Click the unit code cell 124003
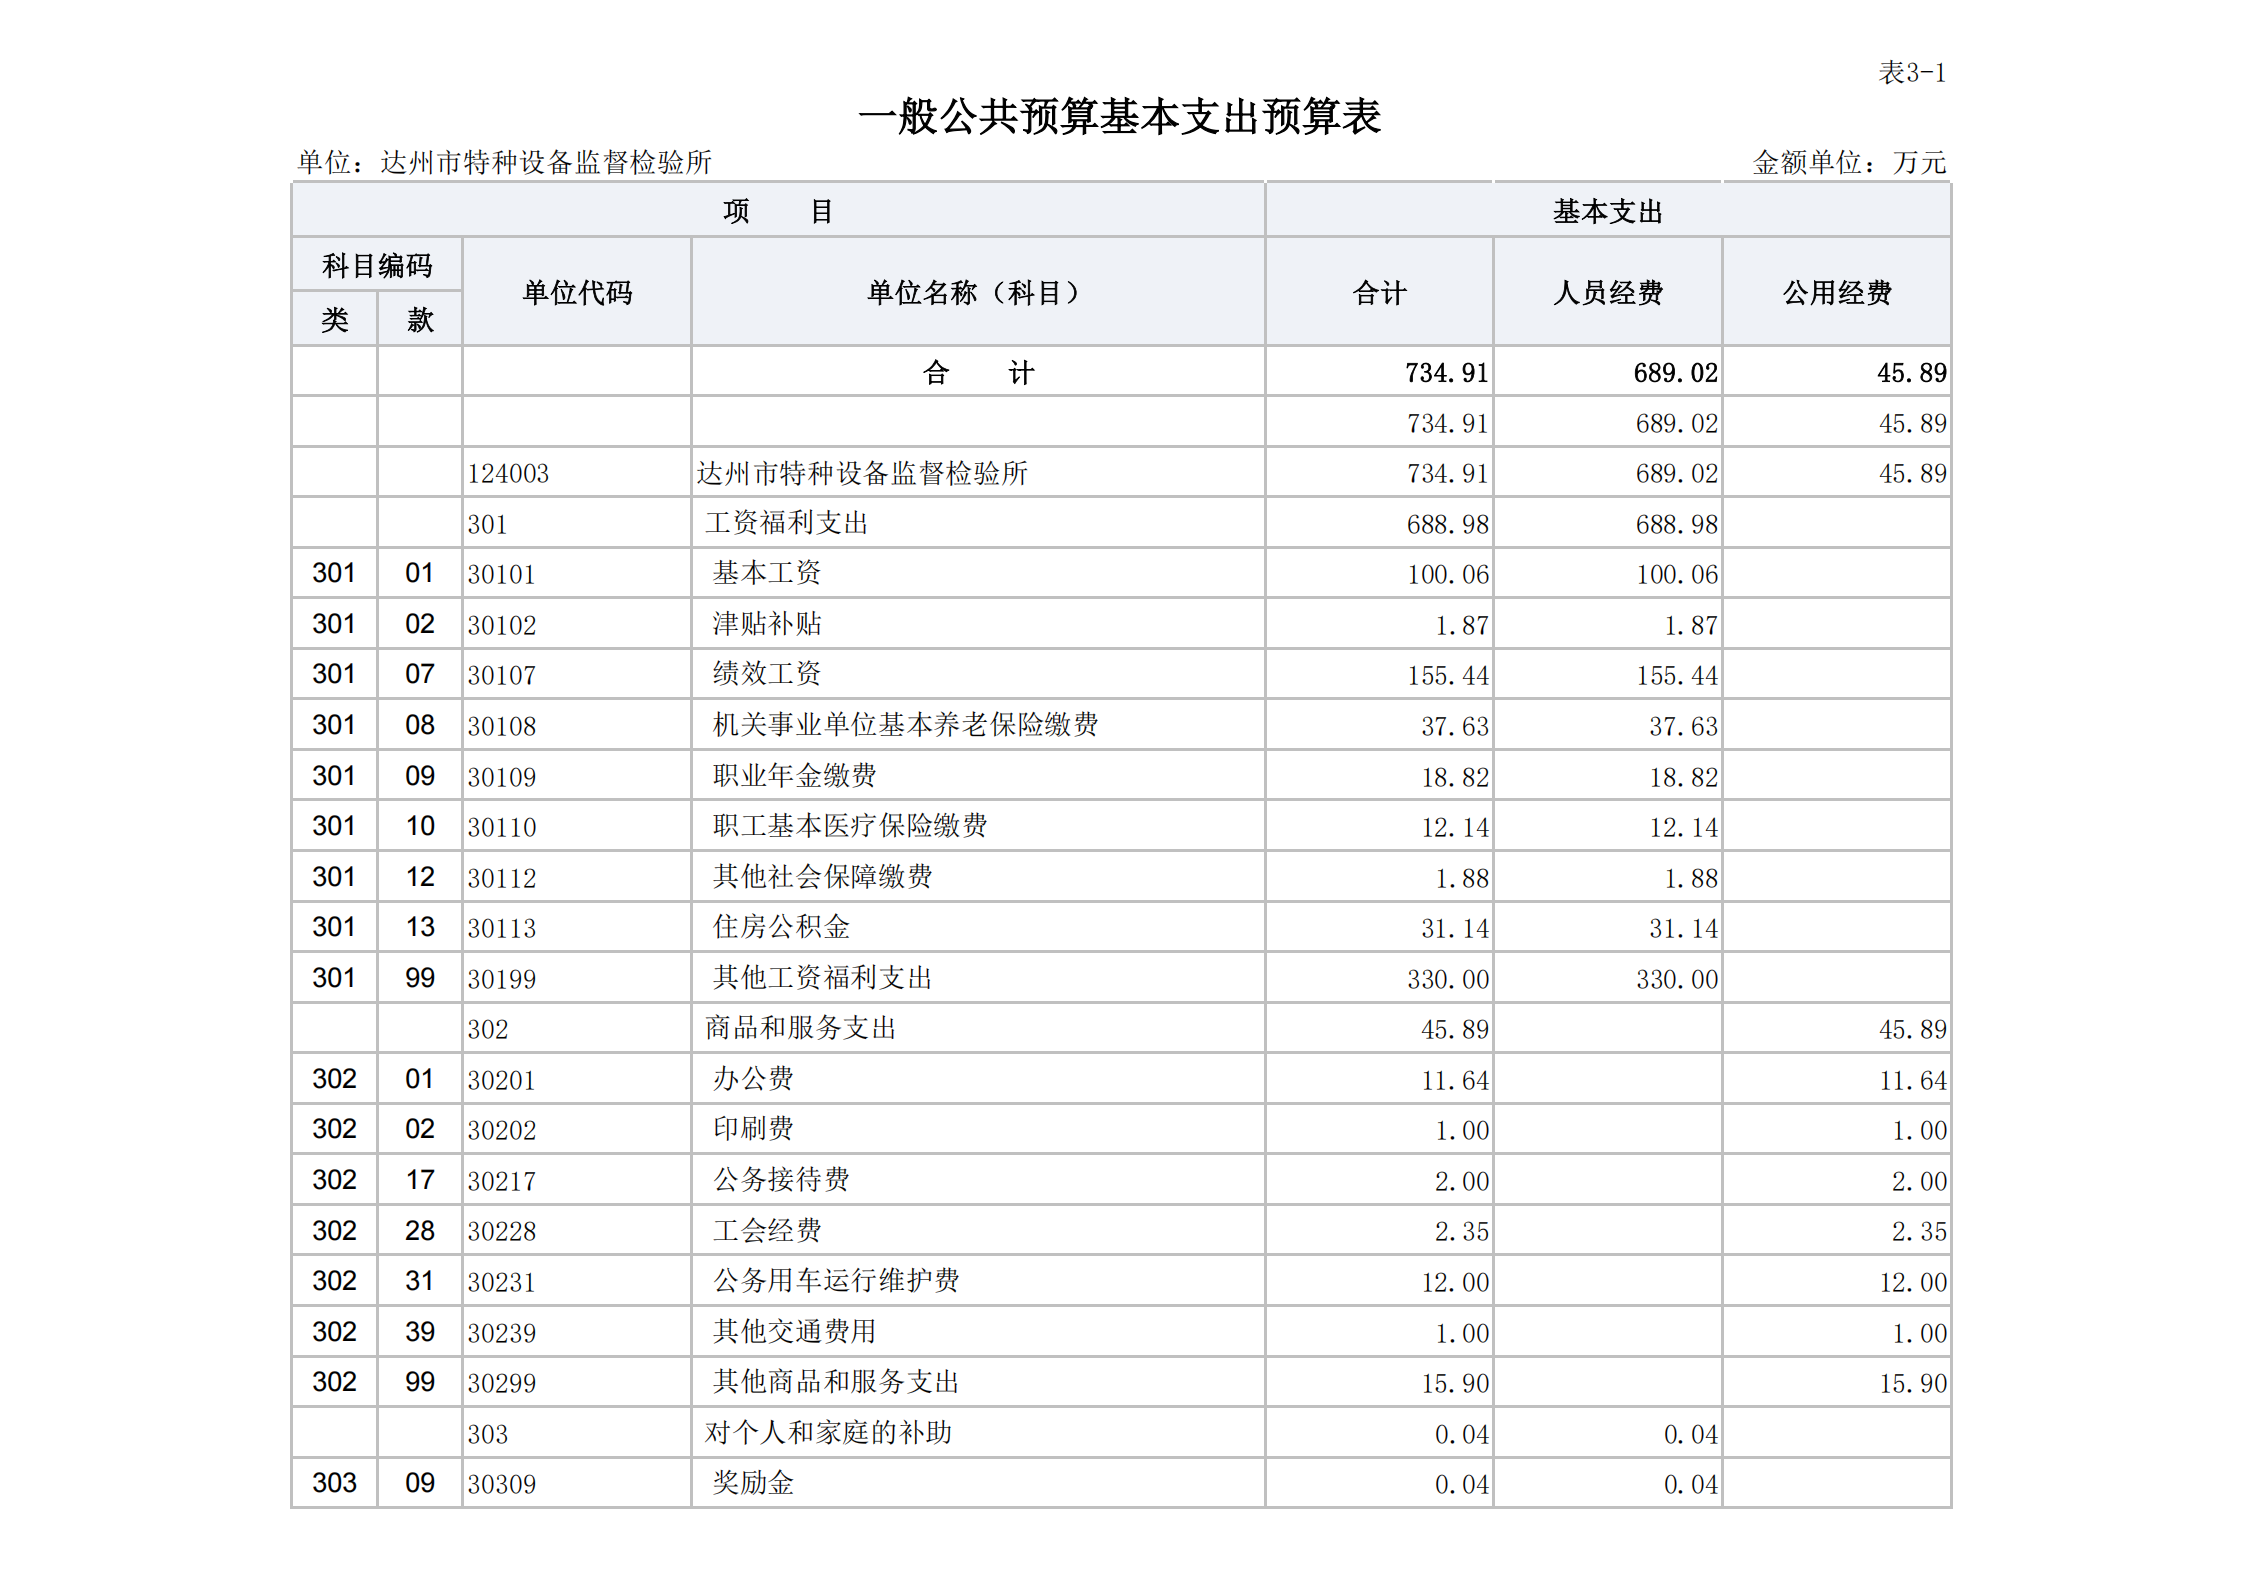Image resolution: width=2245 pixels, height=1587 pixels. (x=508, y=474)
